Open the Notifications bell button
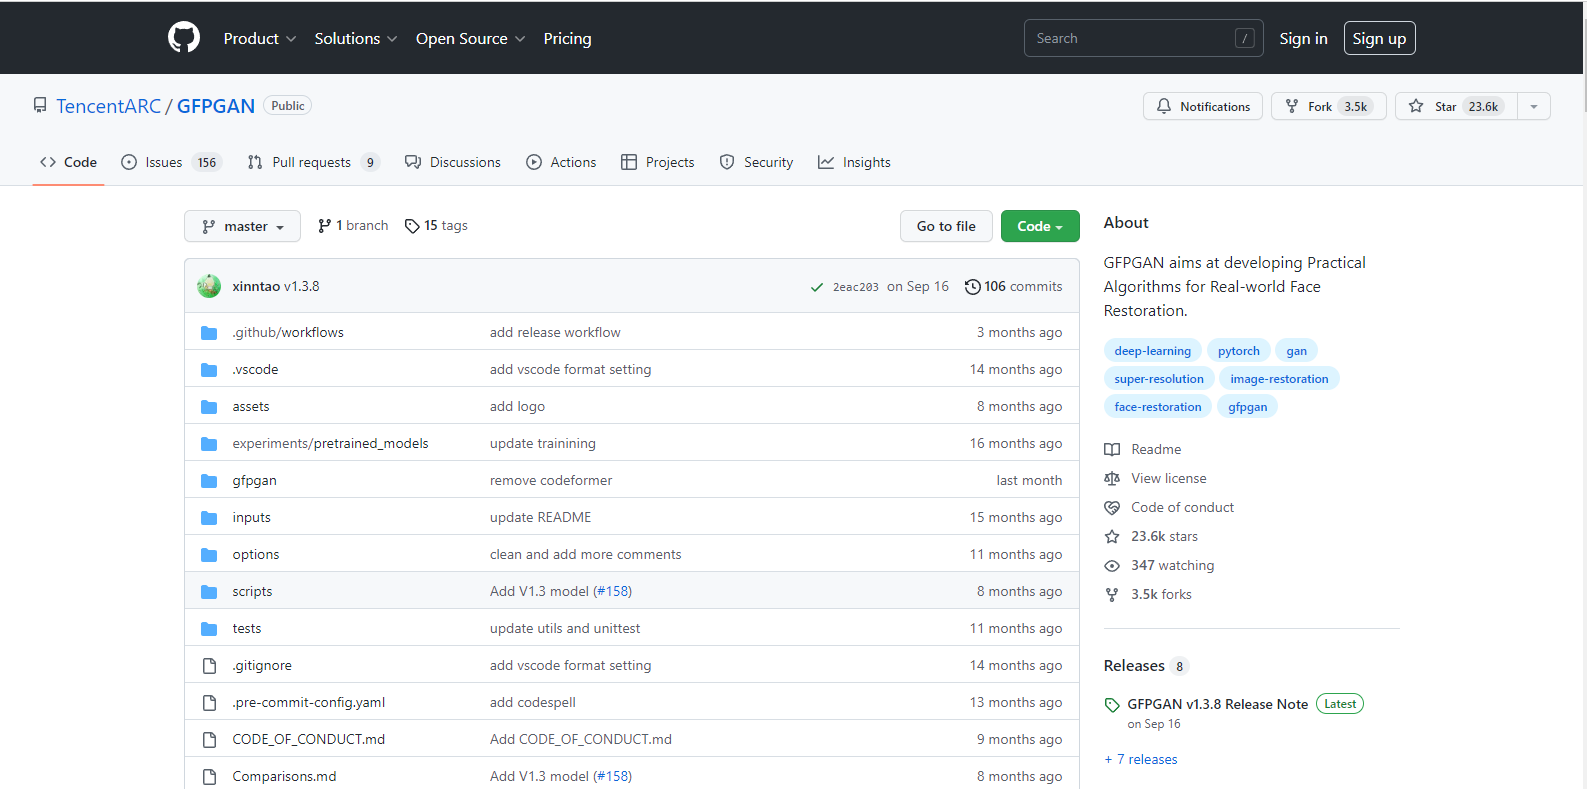 pyautogui.click(x=1203, y=106)
